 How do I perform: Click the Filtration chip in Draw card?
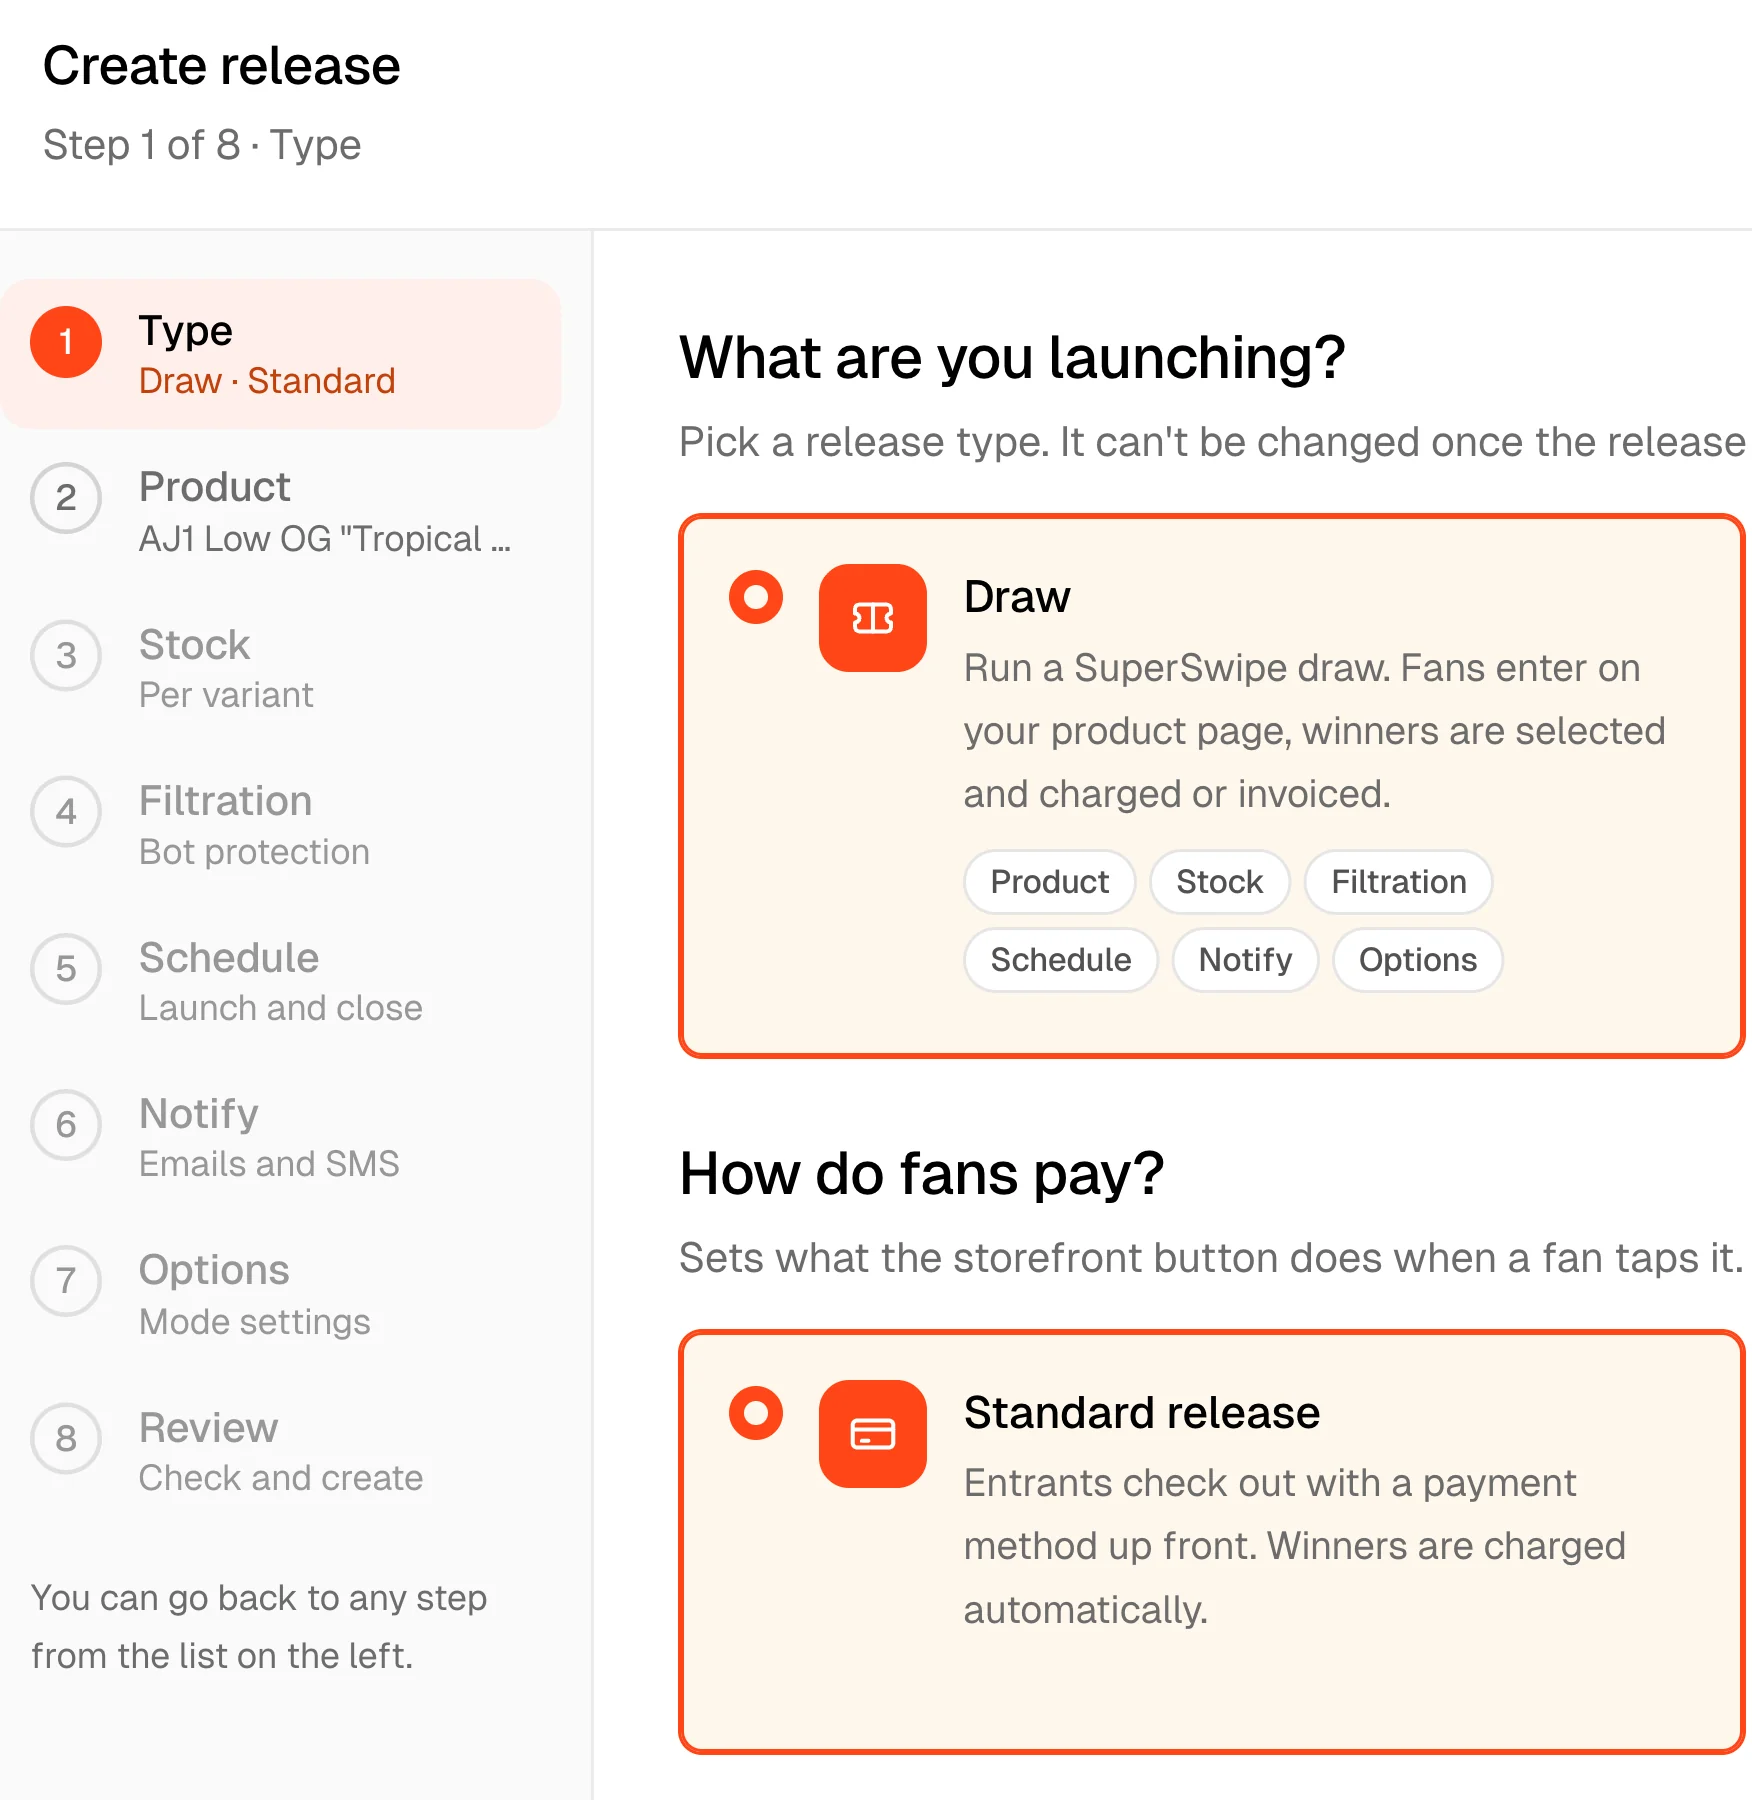1398,882
